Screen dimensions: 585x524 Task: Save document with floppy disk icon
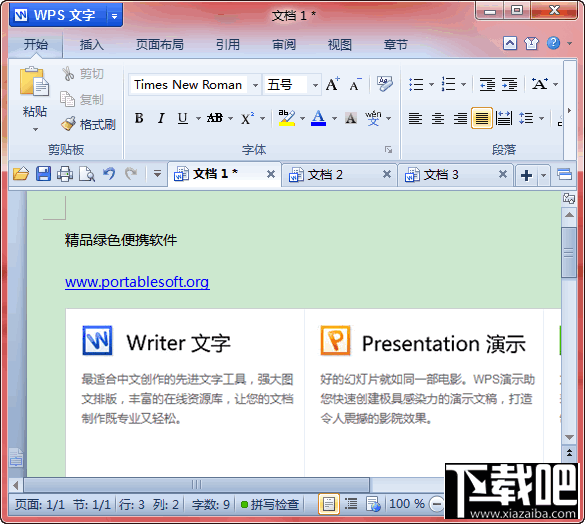click(x=43, y=174)
